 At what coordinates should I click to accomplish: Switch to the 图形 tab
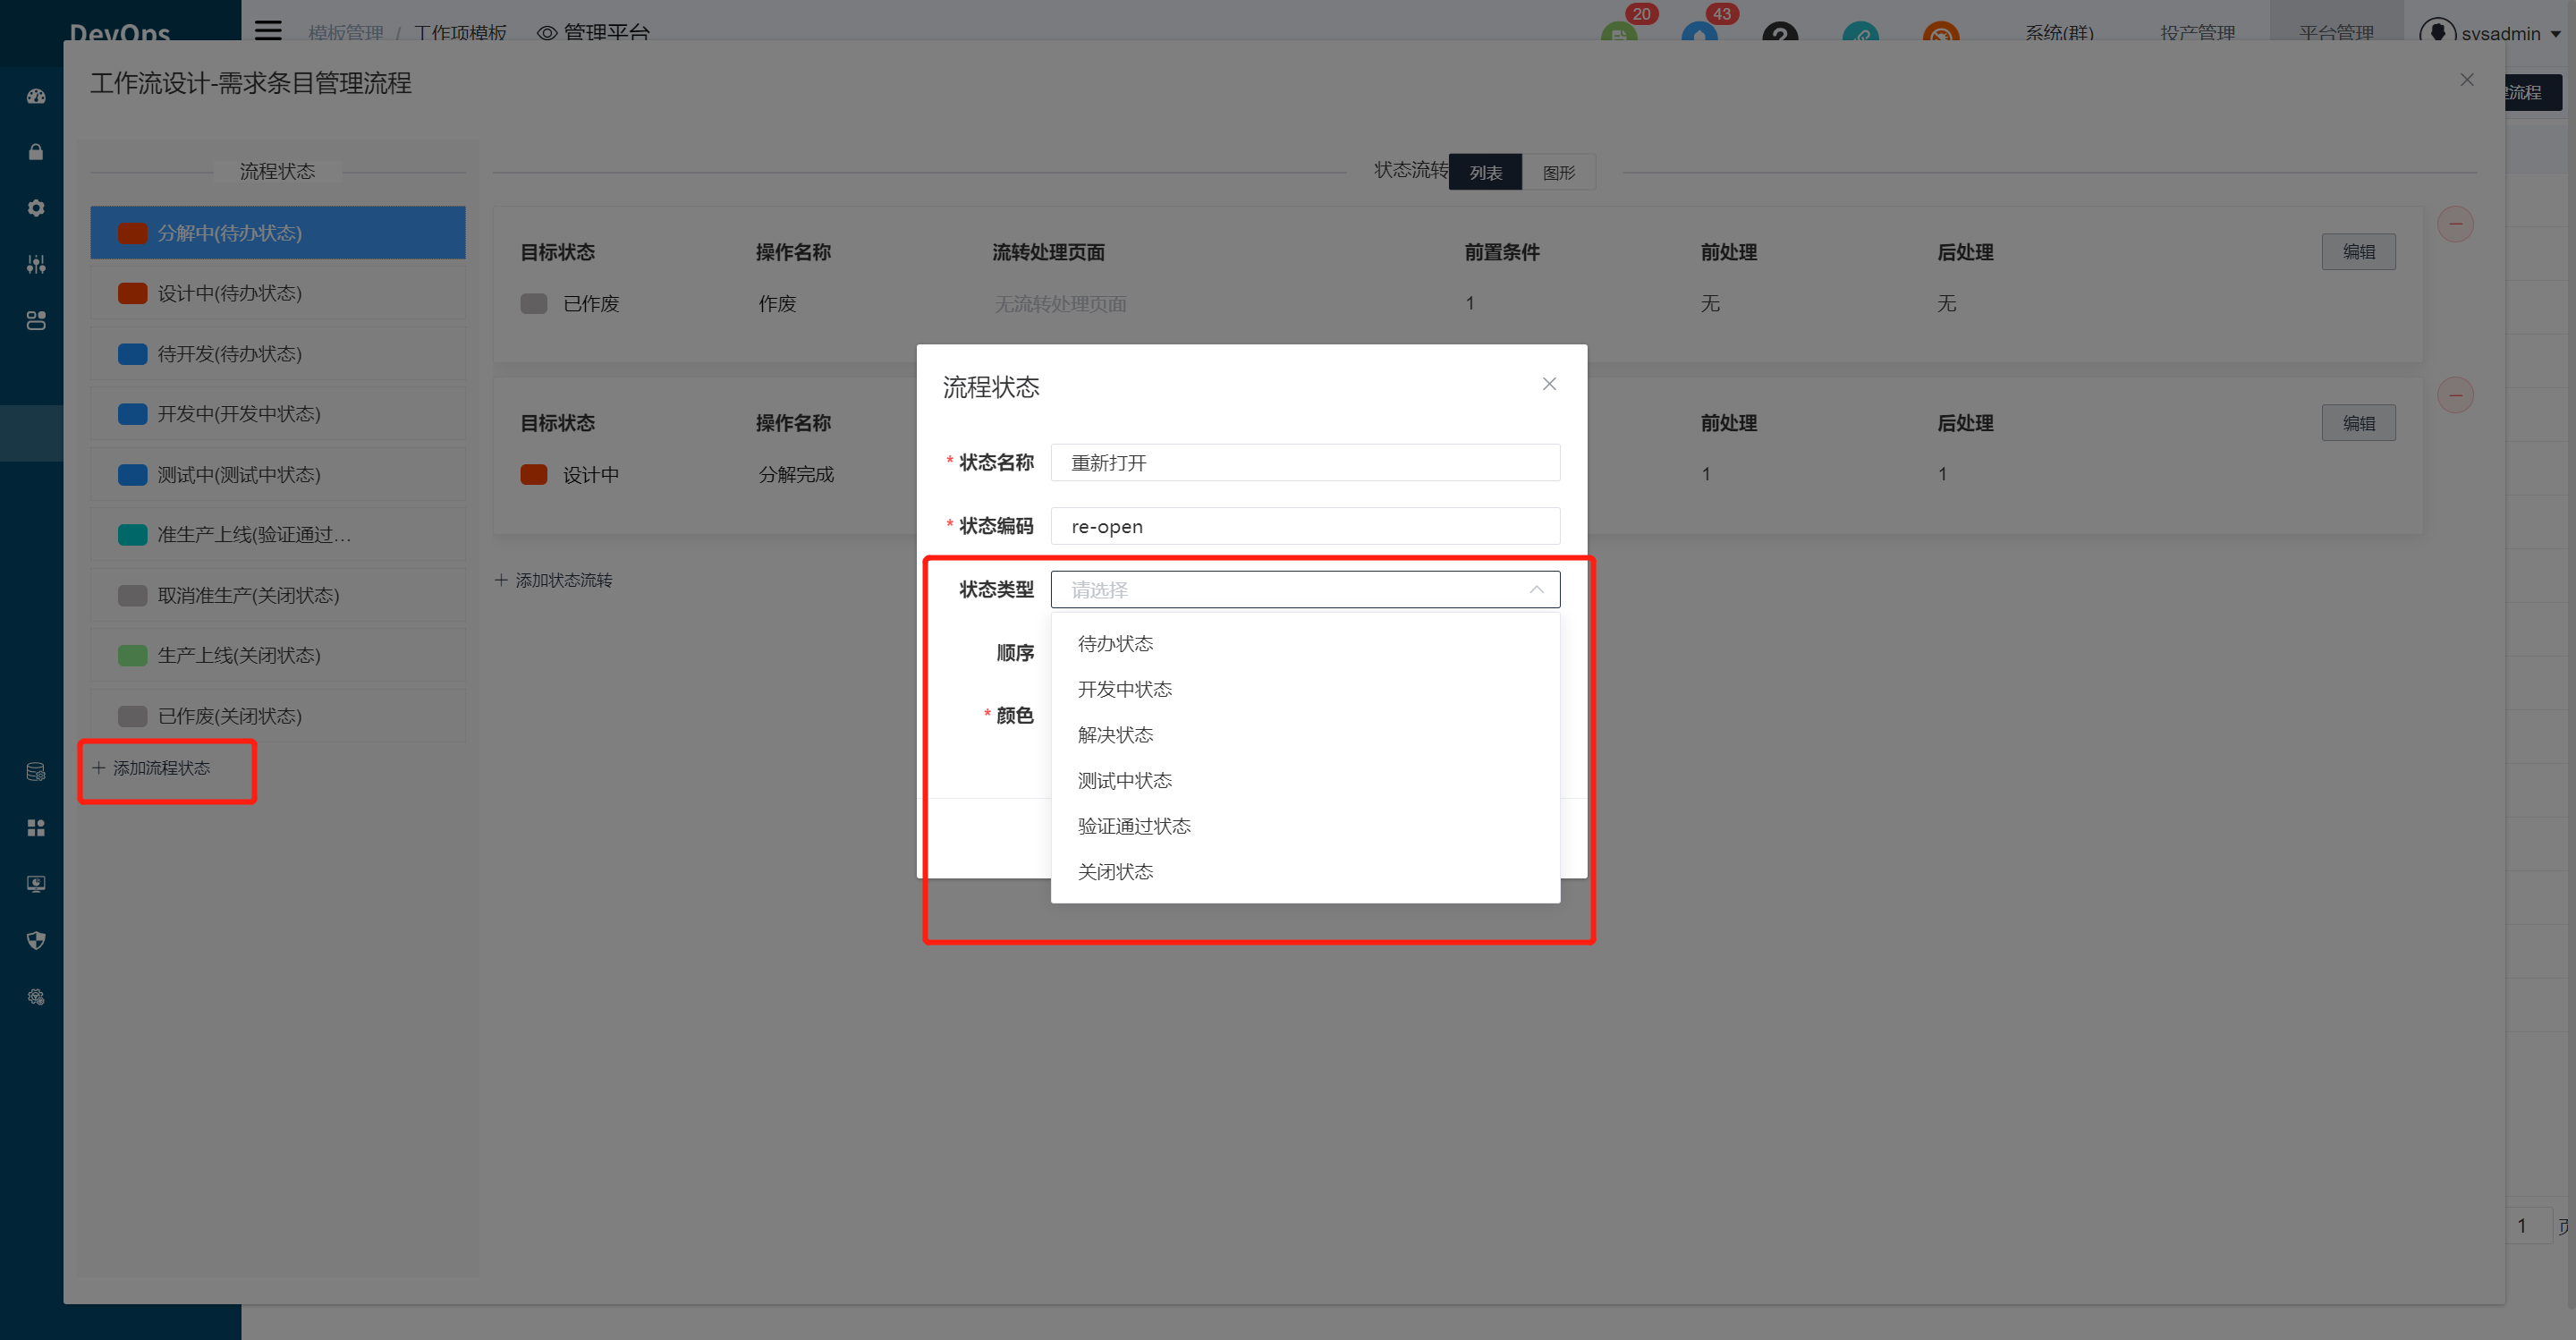click(x=1558, y=171)
